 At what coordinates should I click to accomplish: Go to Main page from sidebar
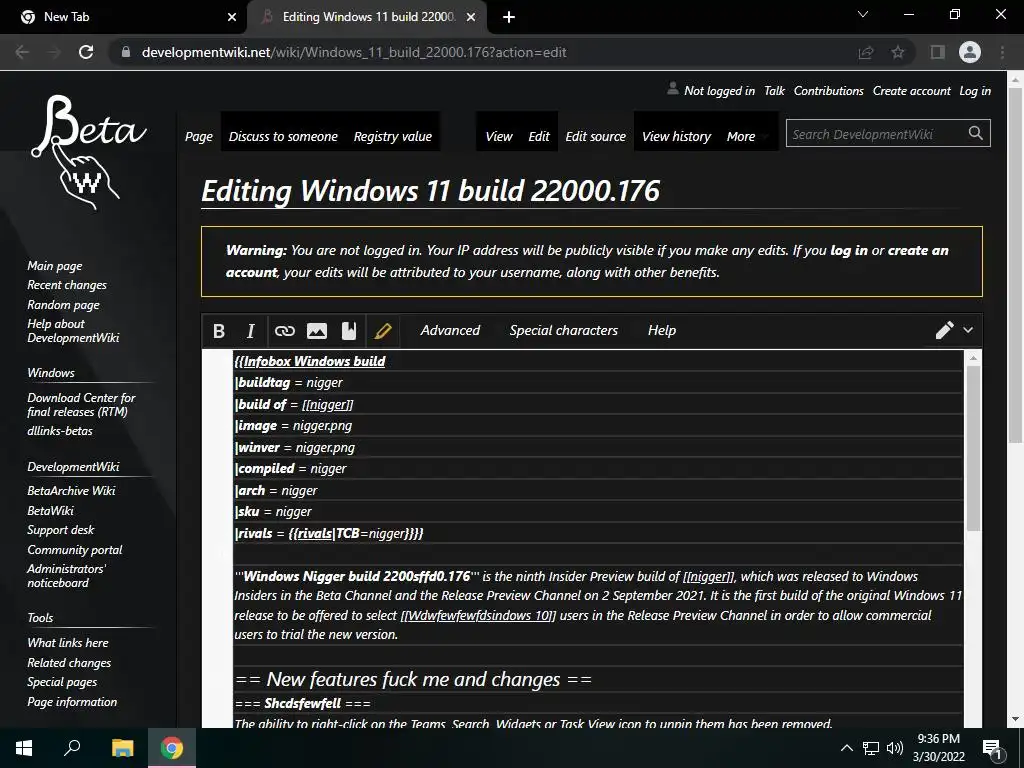[55, 266]
